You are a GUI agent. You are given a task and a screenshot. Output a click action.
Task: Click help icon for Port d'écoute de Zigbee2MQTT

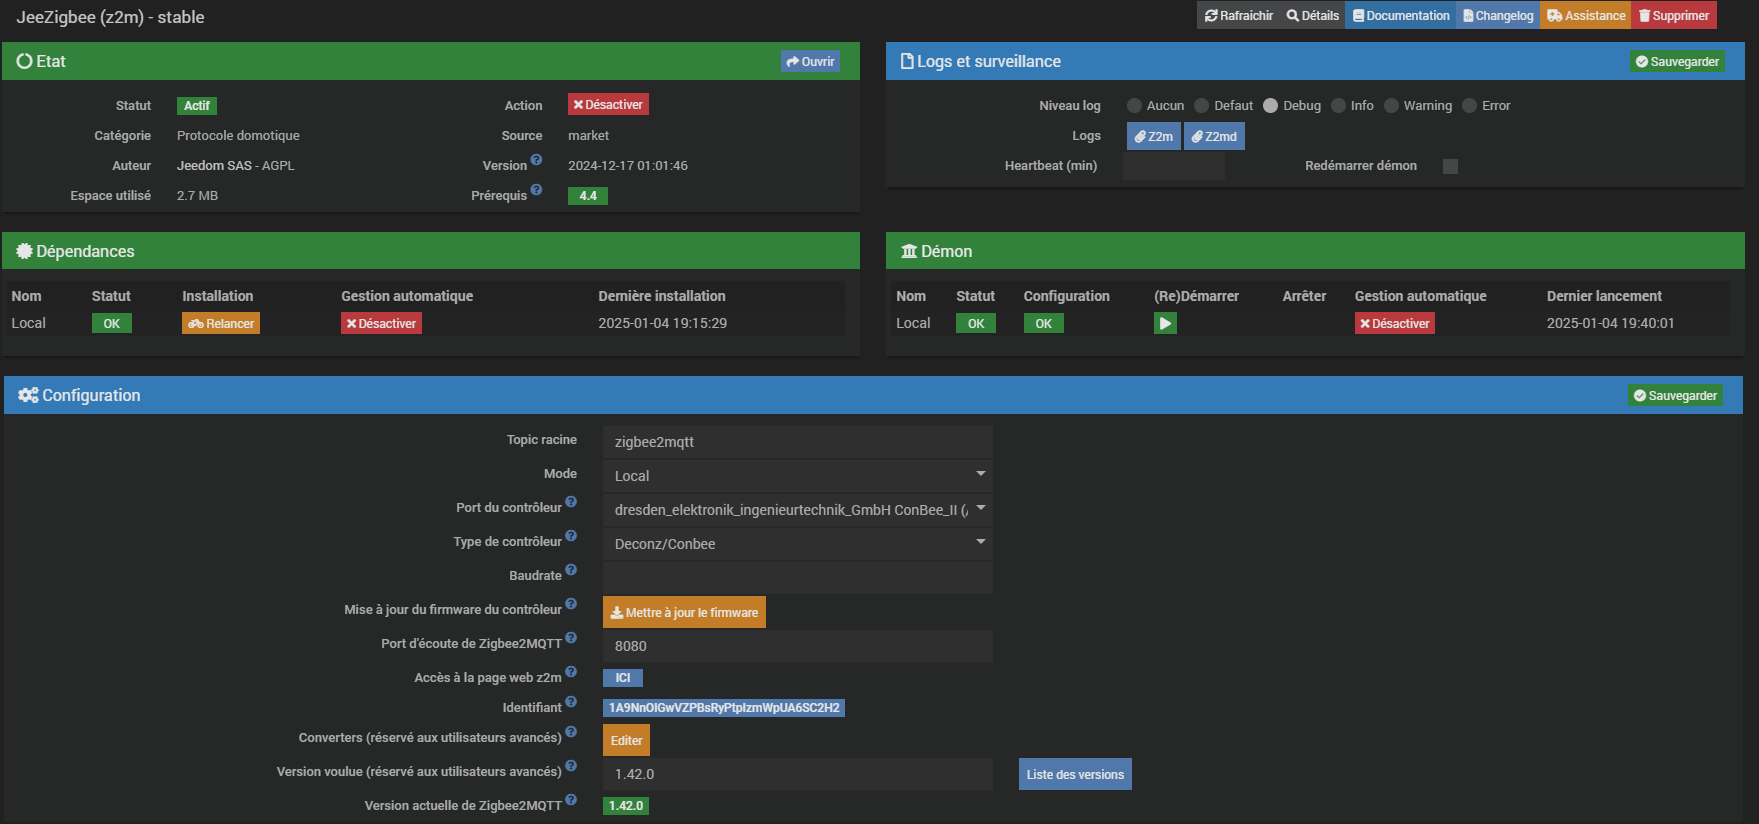[x=571, y=638]
